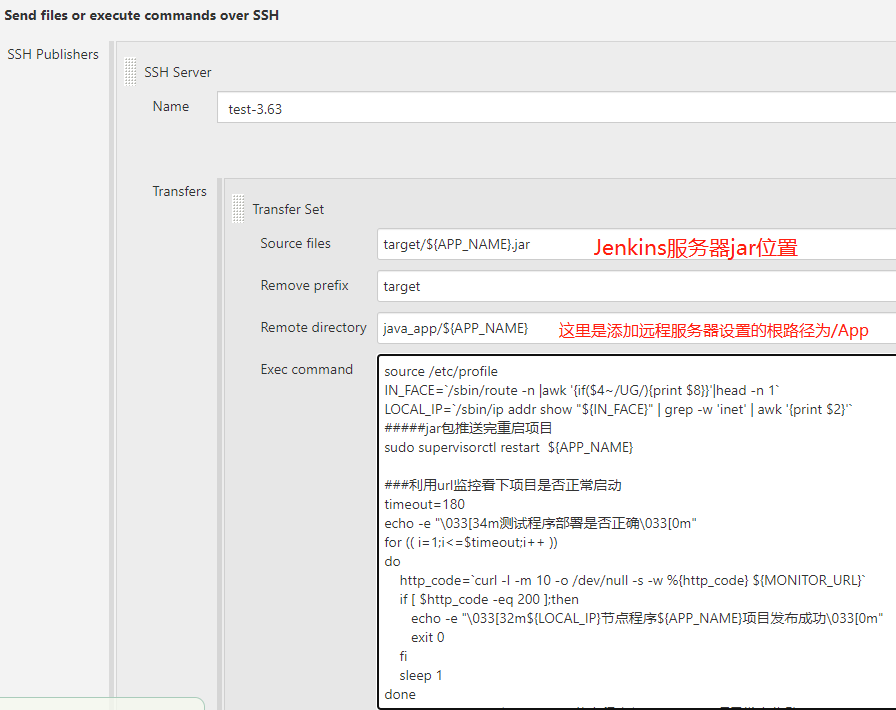This screenshot has height=710, width=896.
Task: Click the red note Jenkins服务器jar位置
Action: click(x=691, y=245)
